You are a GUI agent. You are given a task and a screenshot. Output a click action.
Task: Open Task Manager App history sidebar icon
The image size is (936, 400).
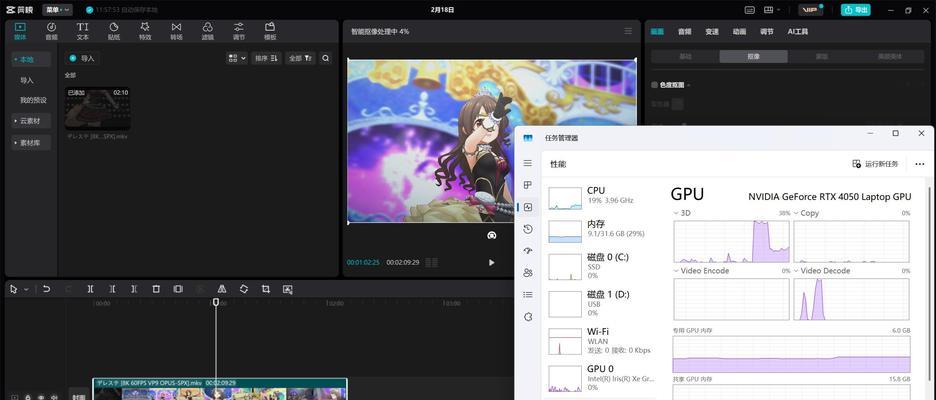click(x=528, y=229)
